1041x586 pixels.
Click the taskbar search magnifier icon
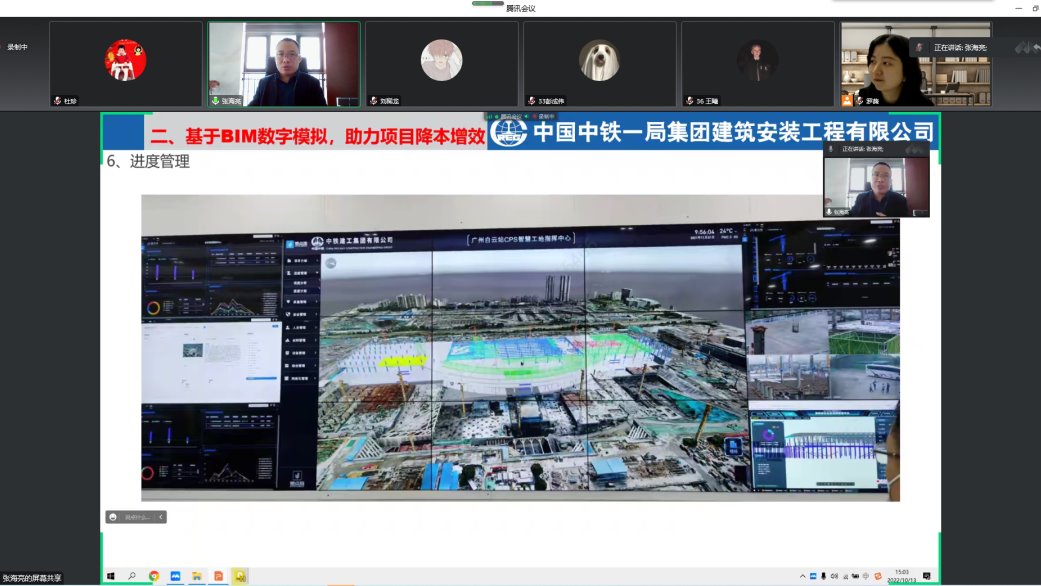point(132,576)
